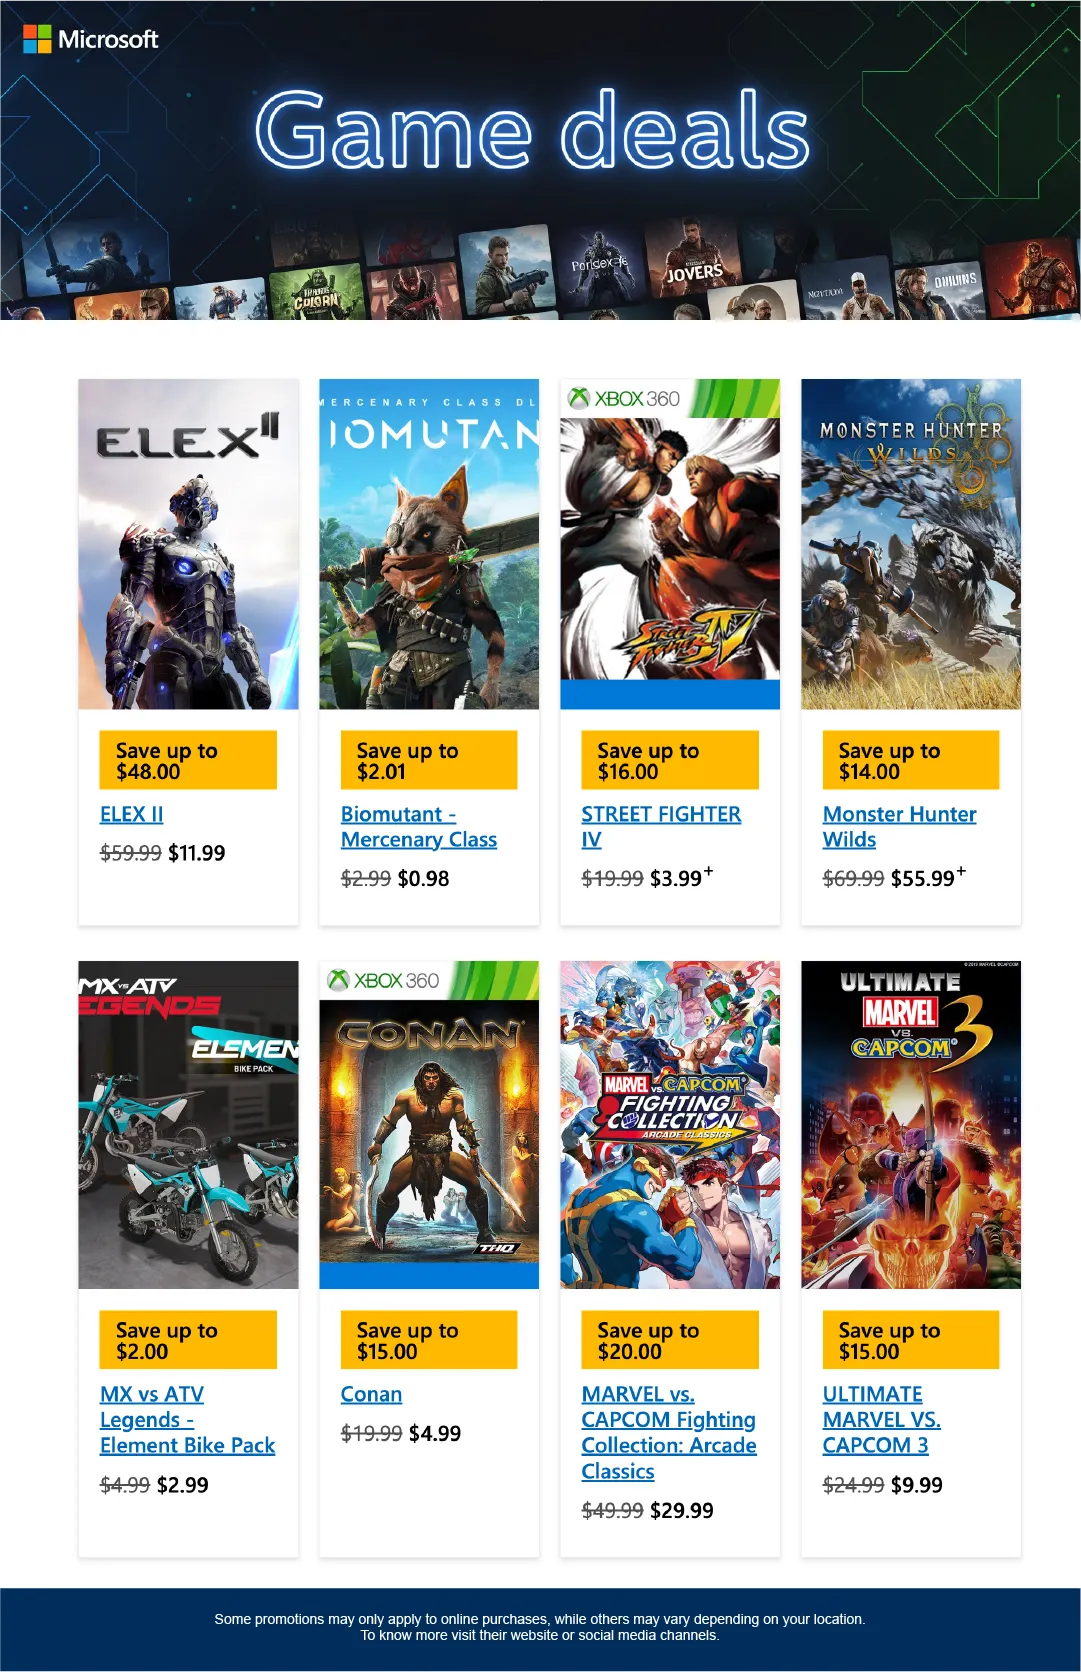Viewport: 1081px width, 1672px height.
Task: Select the Street Fighter IV cover art
Action: tap(670, 544)
